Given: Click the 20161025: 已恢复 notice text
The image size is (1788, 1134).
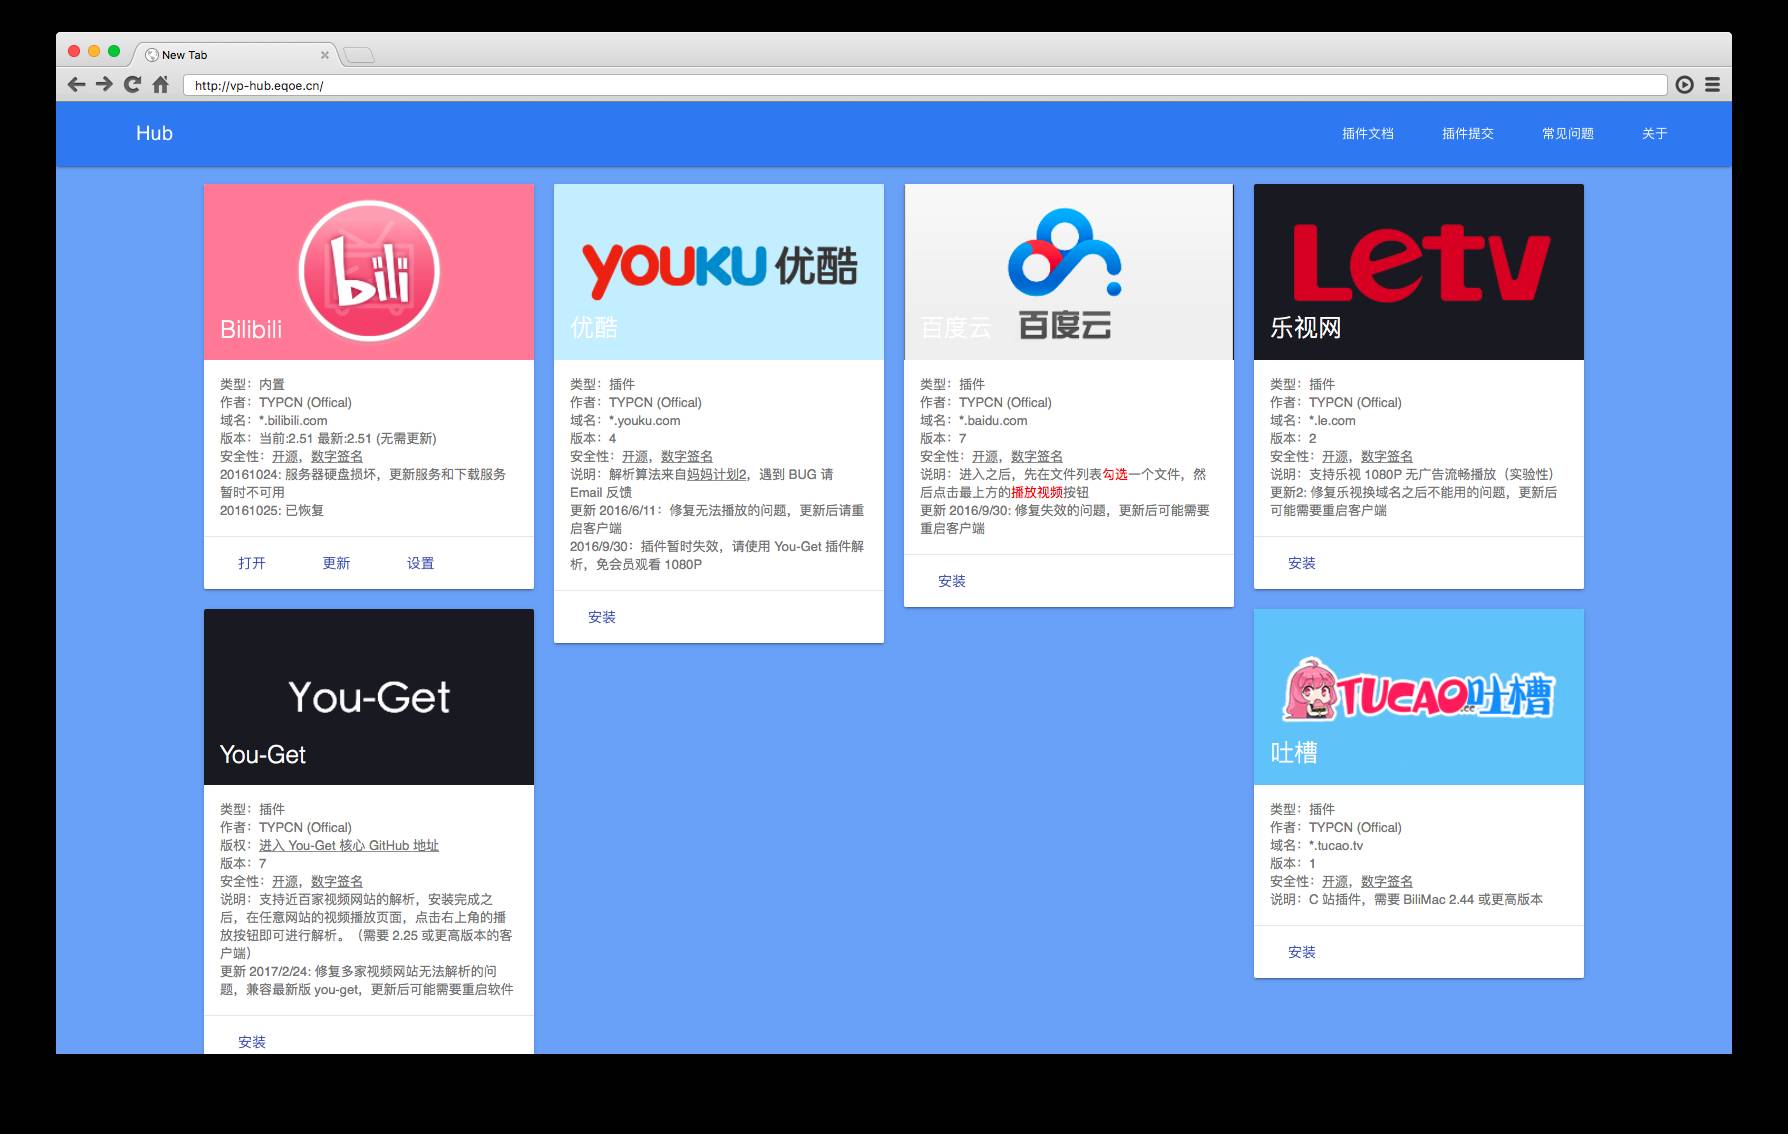Looking at the screenshot, I should click(272, 511).
